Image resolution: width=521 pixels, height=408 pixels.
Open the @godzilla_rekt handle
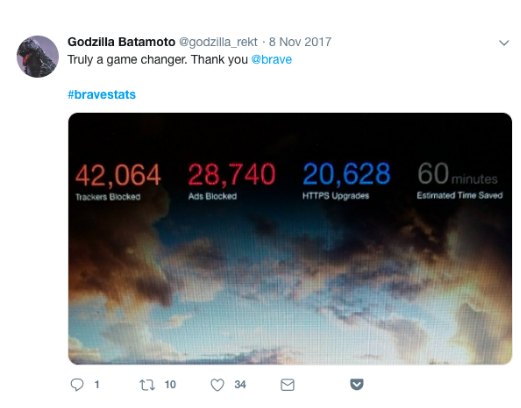pyautogui.click(x=218, y=42)
